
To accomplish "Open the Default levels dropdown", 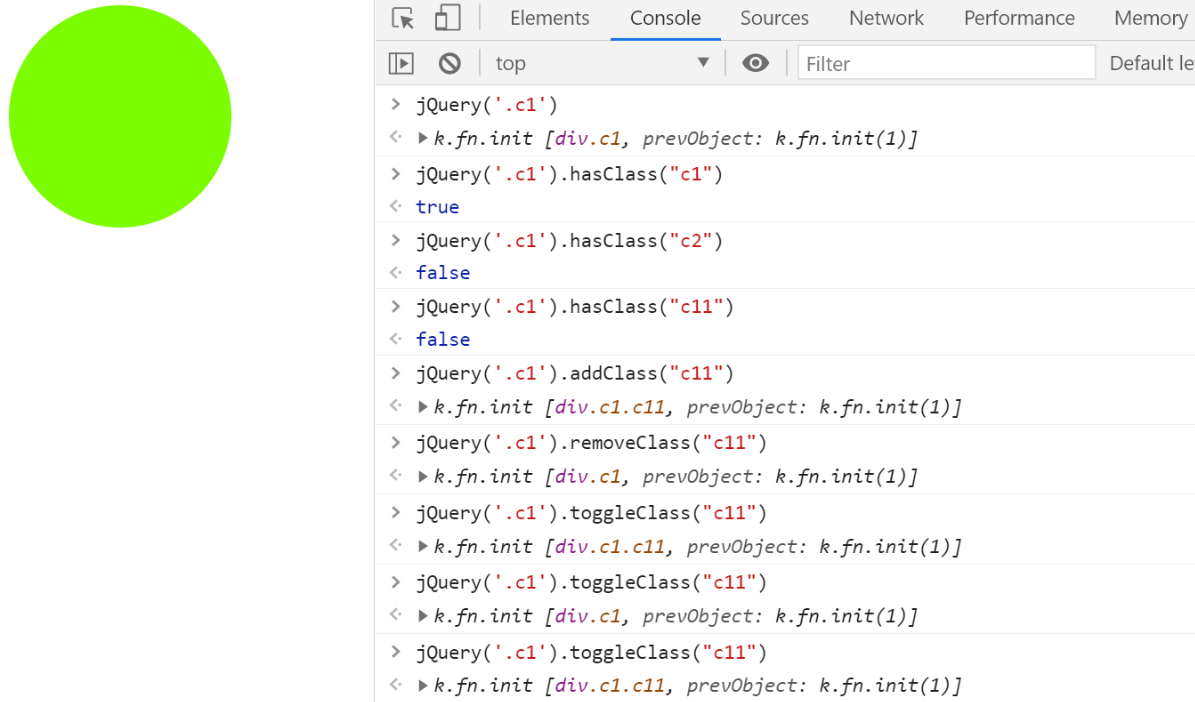I will tap(1152, 63).
